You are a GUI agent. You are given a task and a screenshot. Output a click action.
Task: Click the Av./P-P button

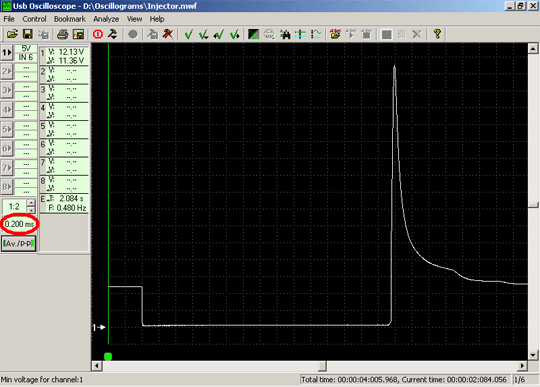(x=19, y=243)
